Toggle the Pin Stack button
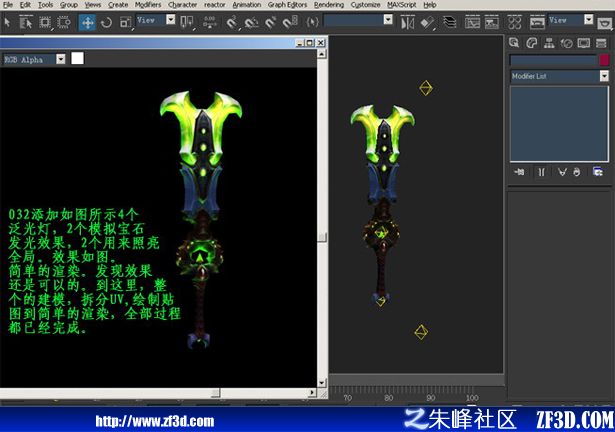Image resolution: width=615 pixels, height=432 pixels. [519, 172]
